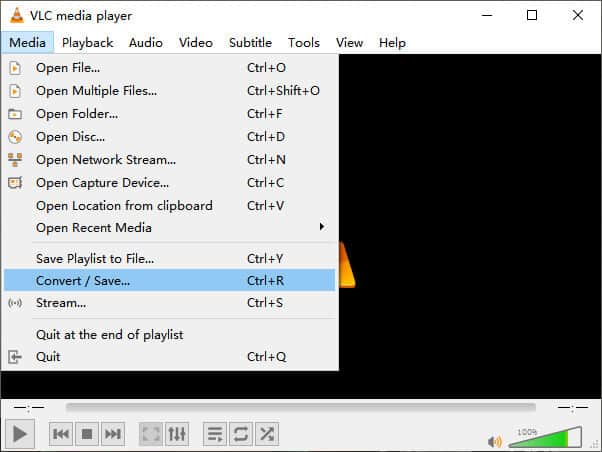
Task: Stop playback with the stop button
Action: [x=87, y=434]
